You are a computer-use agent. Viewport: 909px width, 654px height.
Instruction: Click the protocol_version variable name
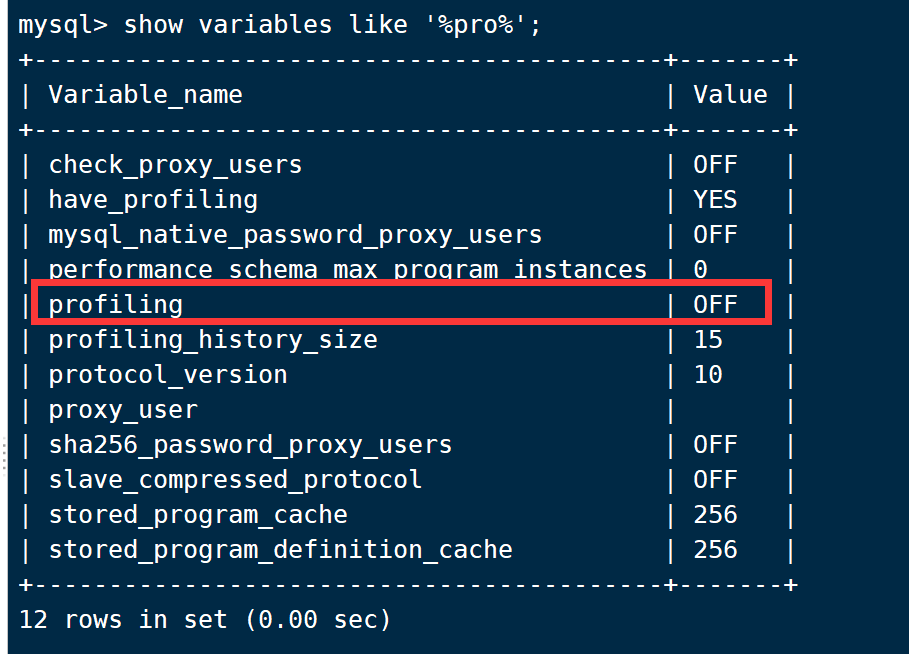point(168,375)
